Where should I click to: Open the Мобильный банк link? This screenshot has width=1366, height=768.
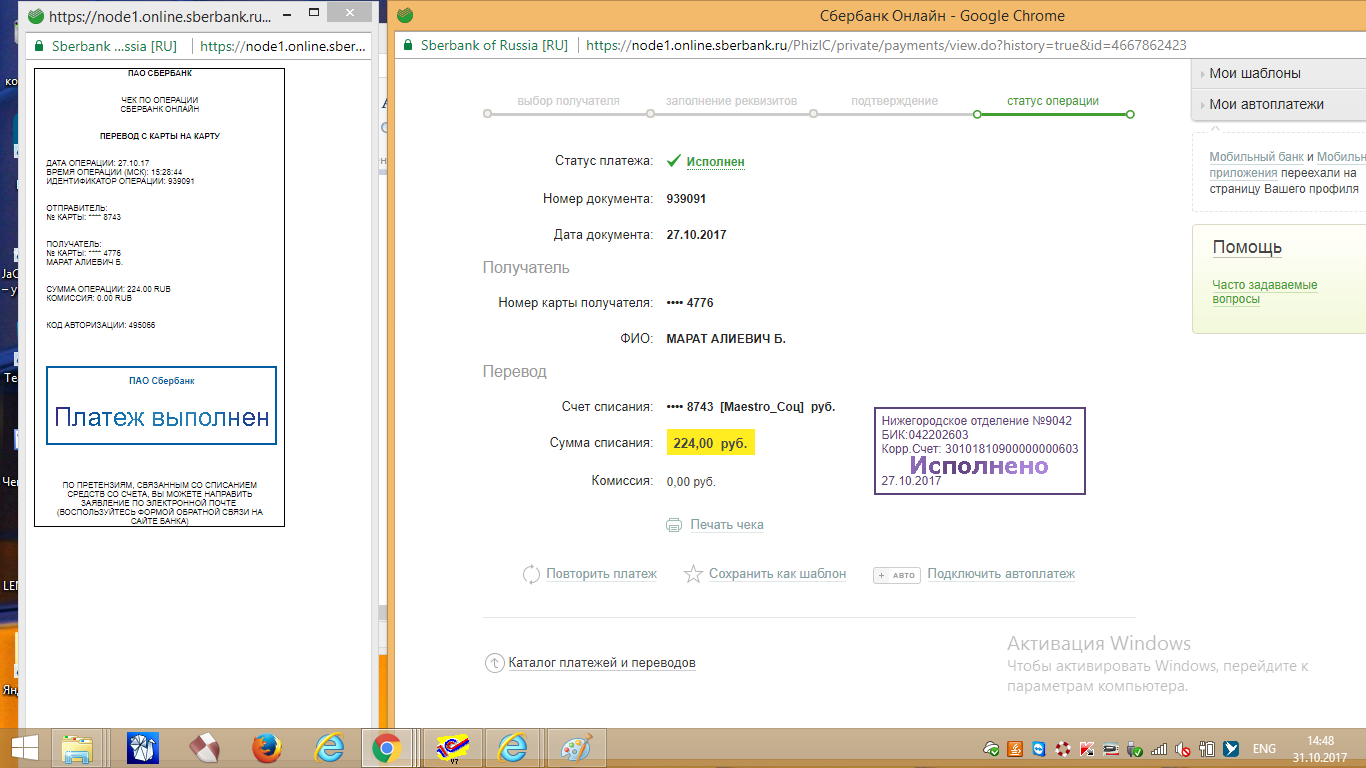1256,157
